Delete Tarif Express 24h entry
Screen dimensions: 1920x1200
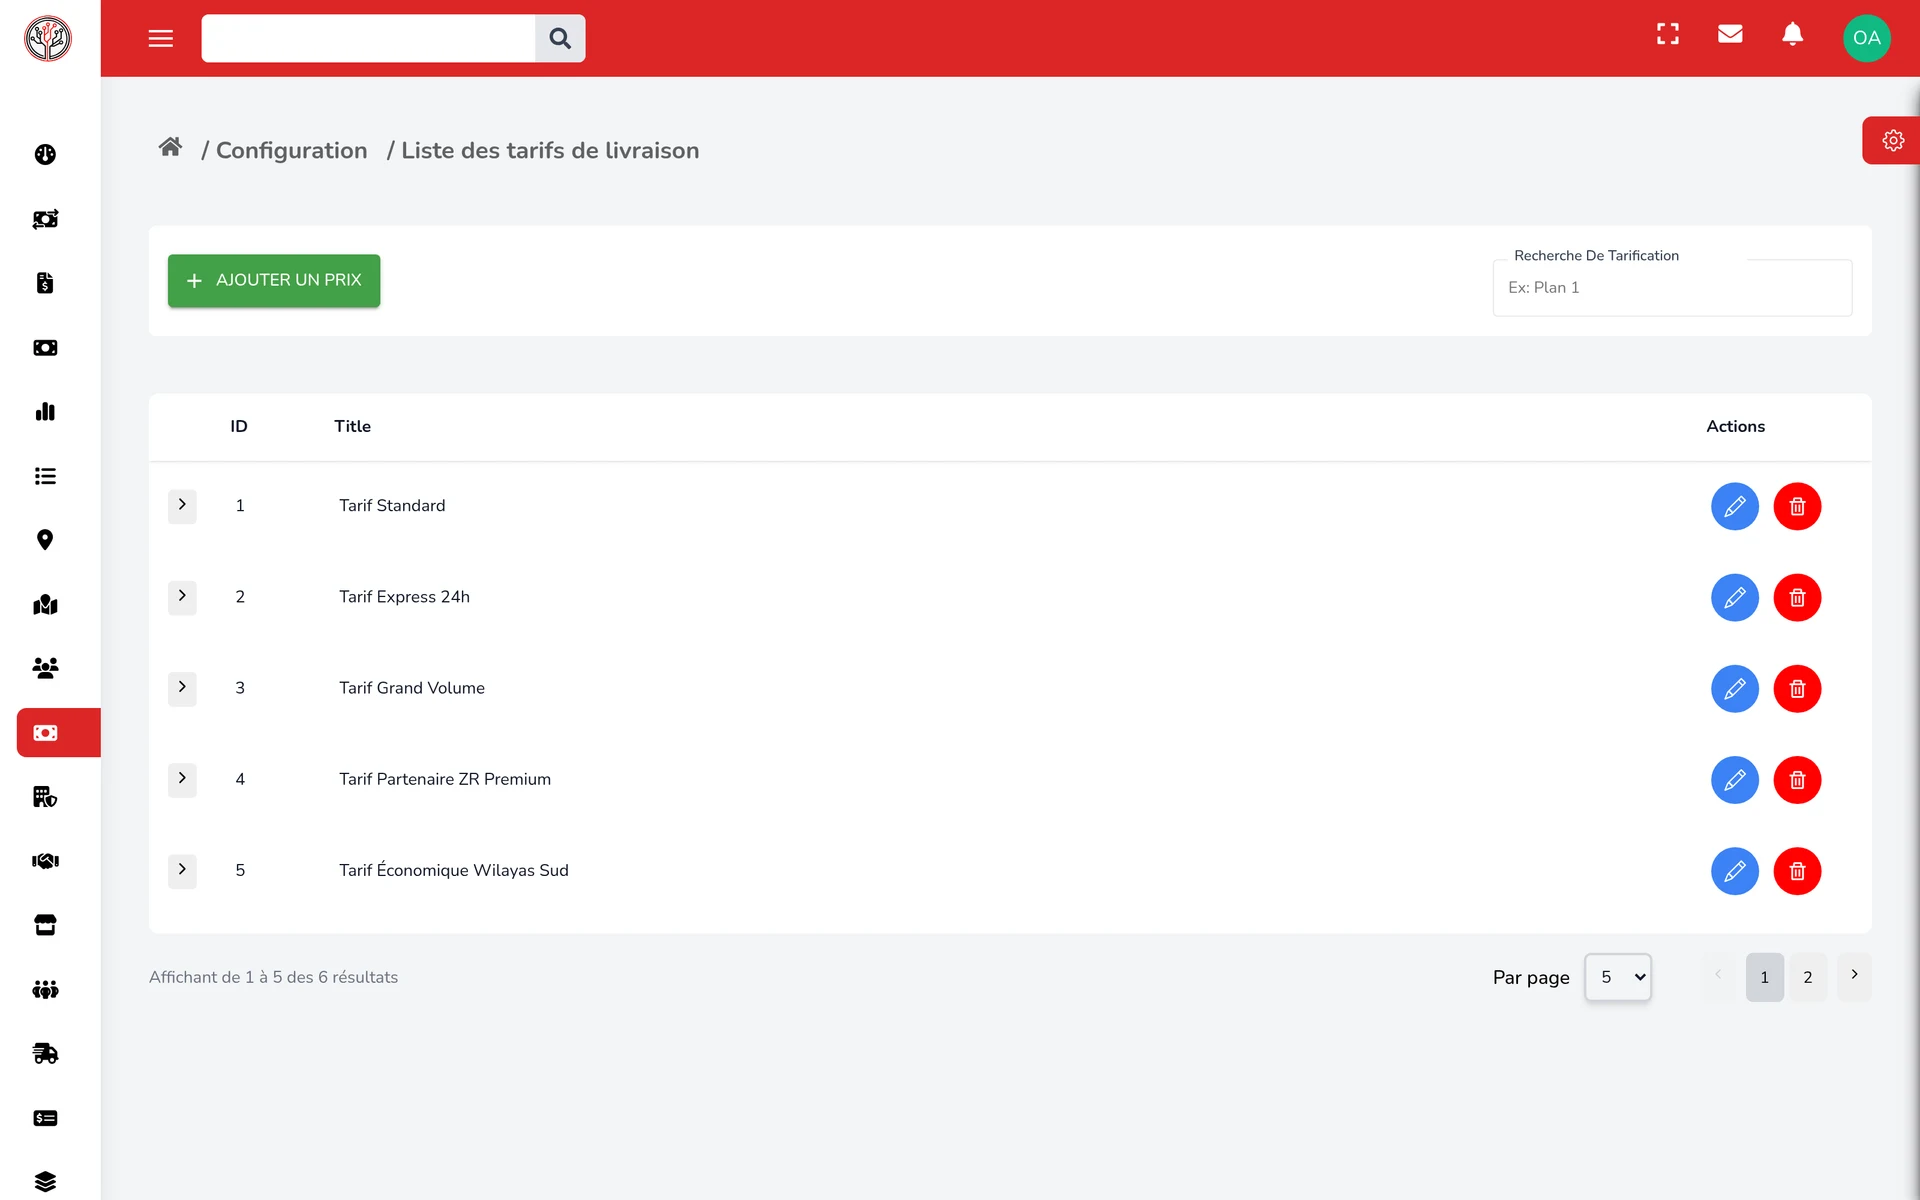click(x=1797, y=598)
